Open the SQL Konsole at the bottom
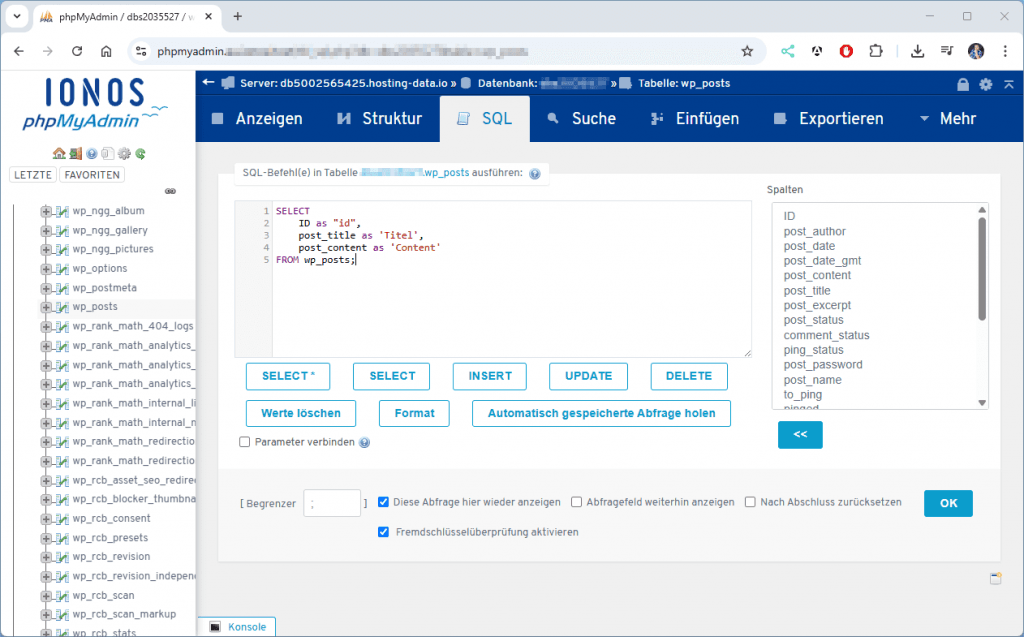The image size is (1024, 637). pos(239,626)
